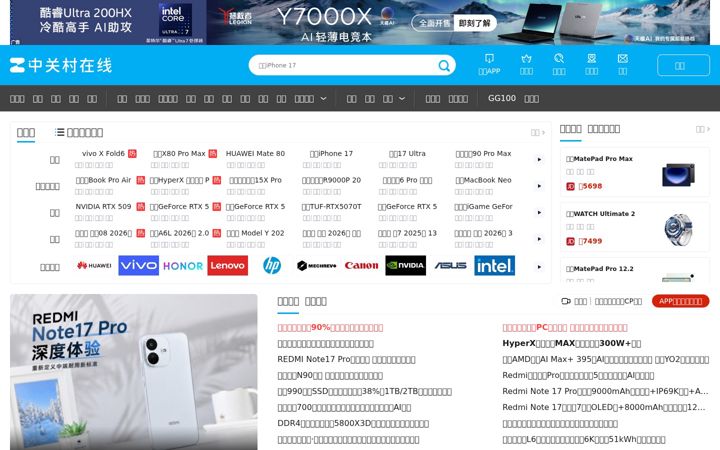Viewport: 720px width, 450px height.
Task: Open the intel brand logo
Action: 495,265
